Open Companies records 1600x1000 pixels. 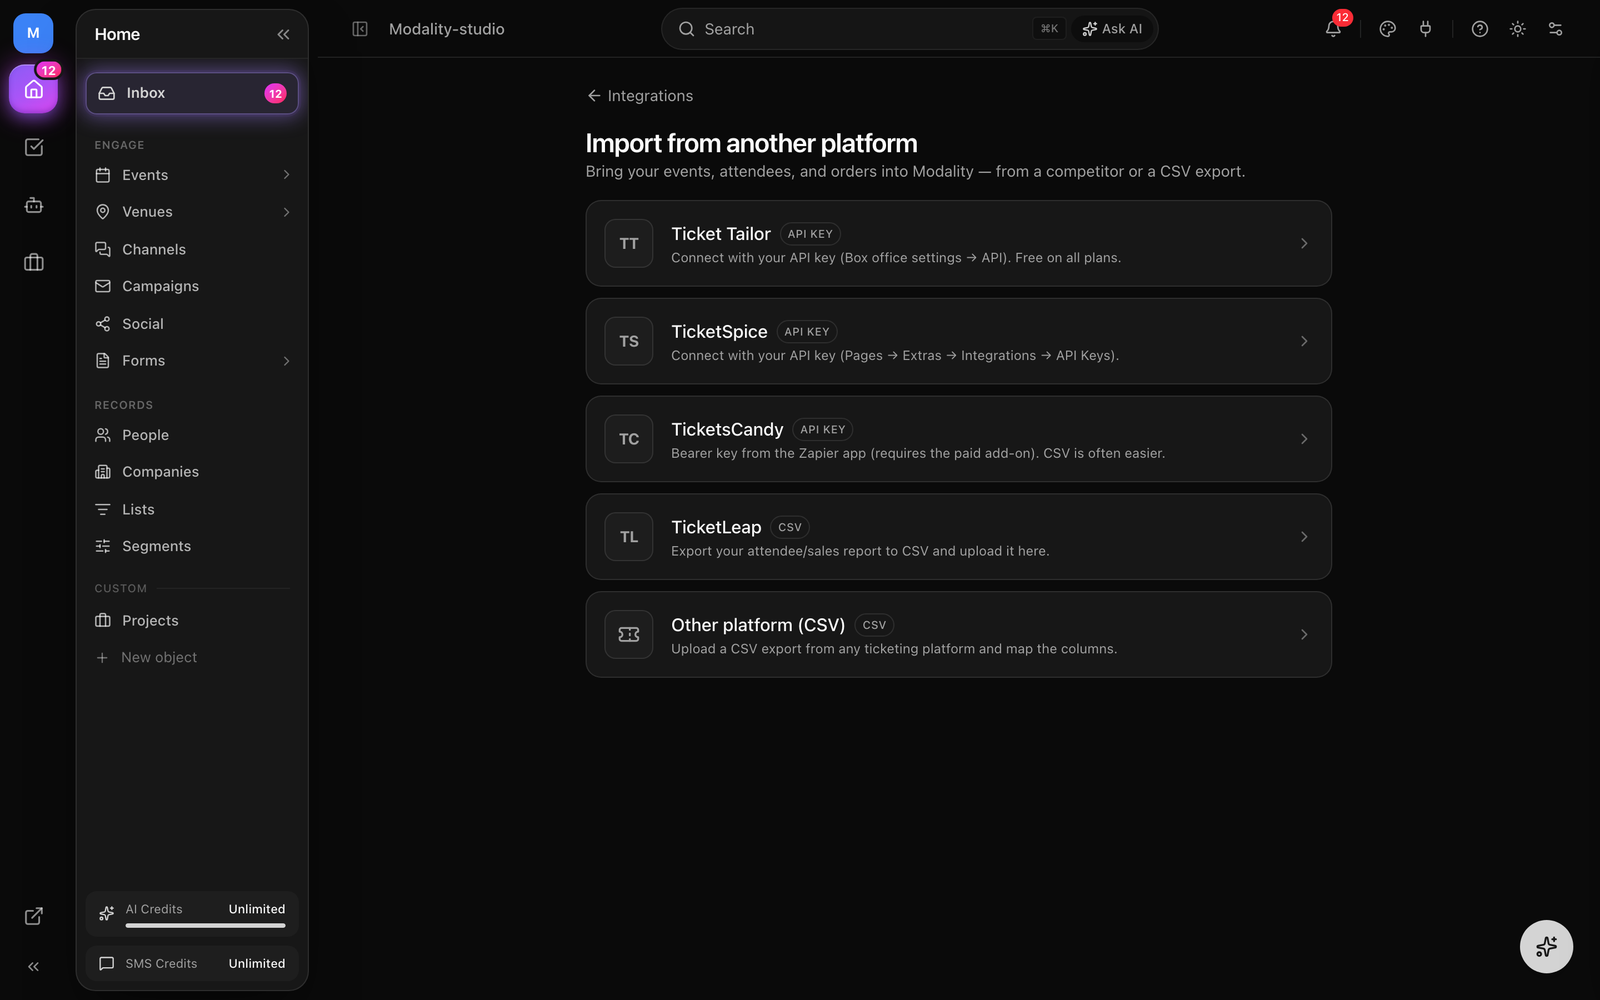pyautogui.click(x=192, y=472)
